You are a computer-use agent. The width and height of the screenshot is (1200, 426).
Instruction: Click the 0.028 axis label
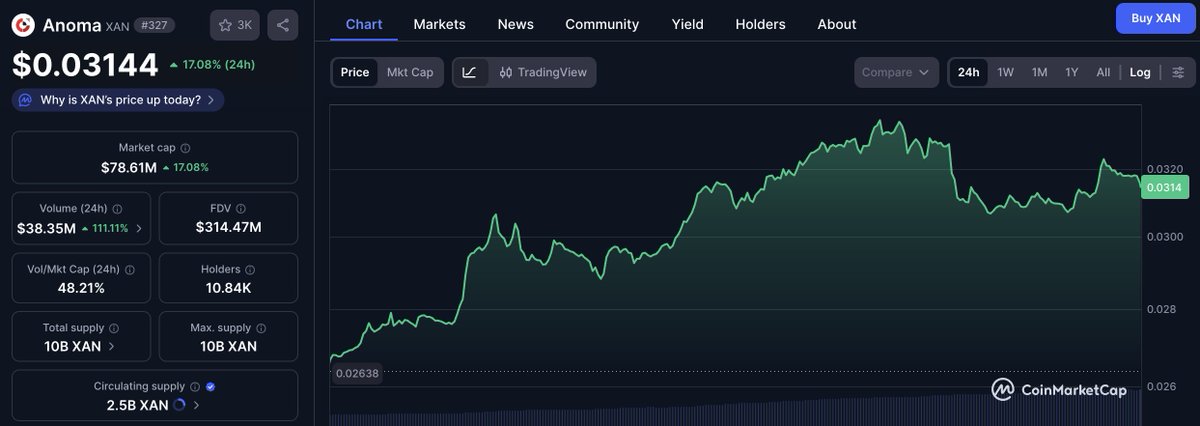(x=1161, y=310)
